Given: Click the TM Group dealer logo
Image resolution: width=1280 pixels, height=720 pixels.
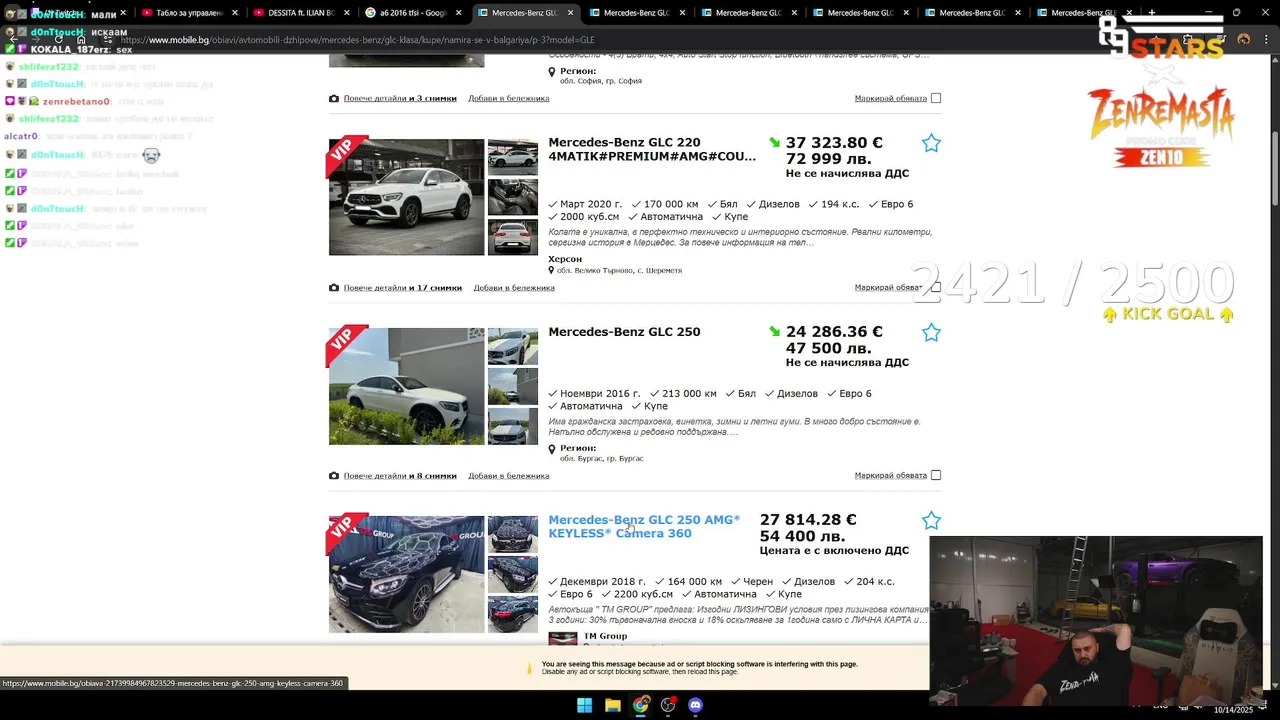Looking at the screenshot, I should (x=562, y=638).
